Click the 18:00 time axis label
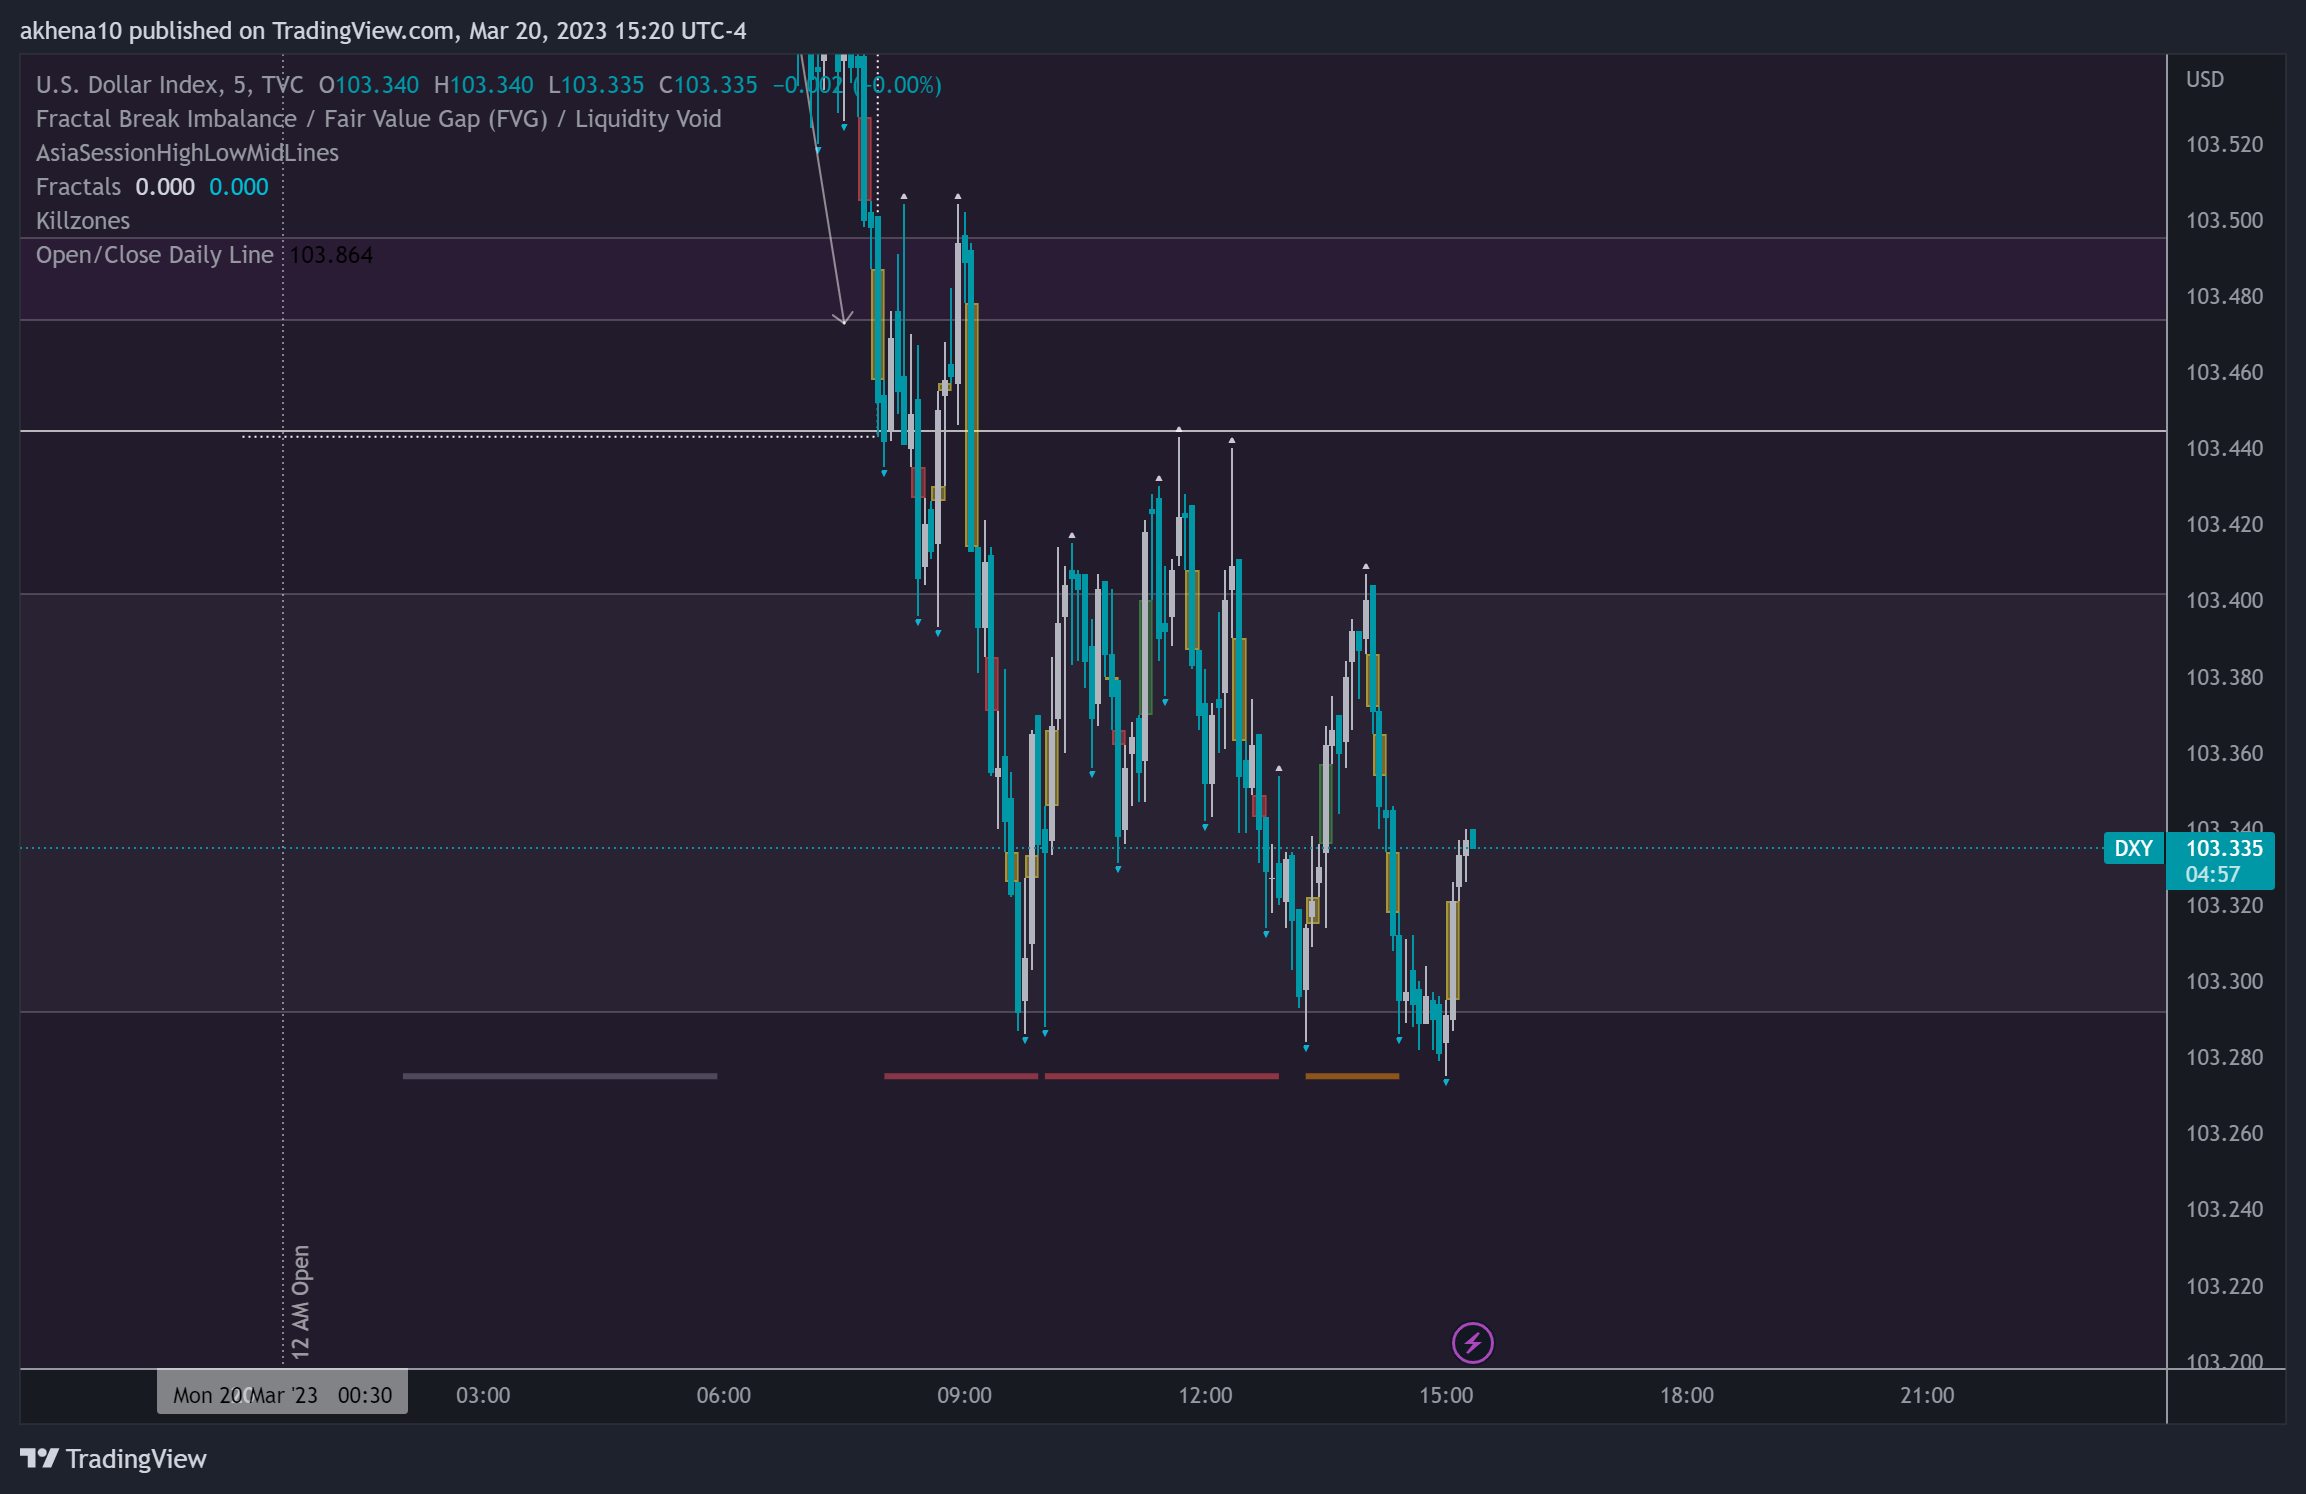Viewport: 2306px width, 1494px height. tap(1686, 1395)
